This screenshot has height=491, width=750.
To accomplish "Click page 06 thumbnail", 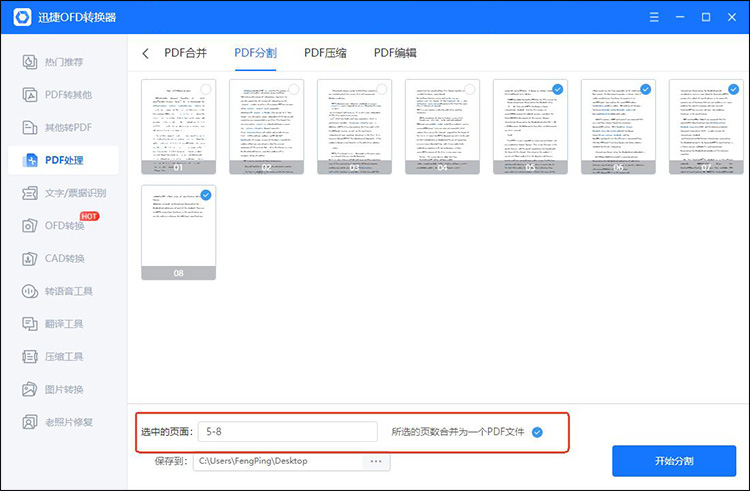I will point(618,127).
